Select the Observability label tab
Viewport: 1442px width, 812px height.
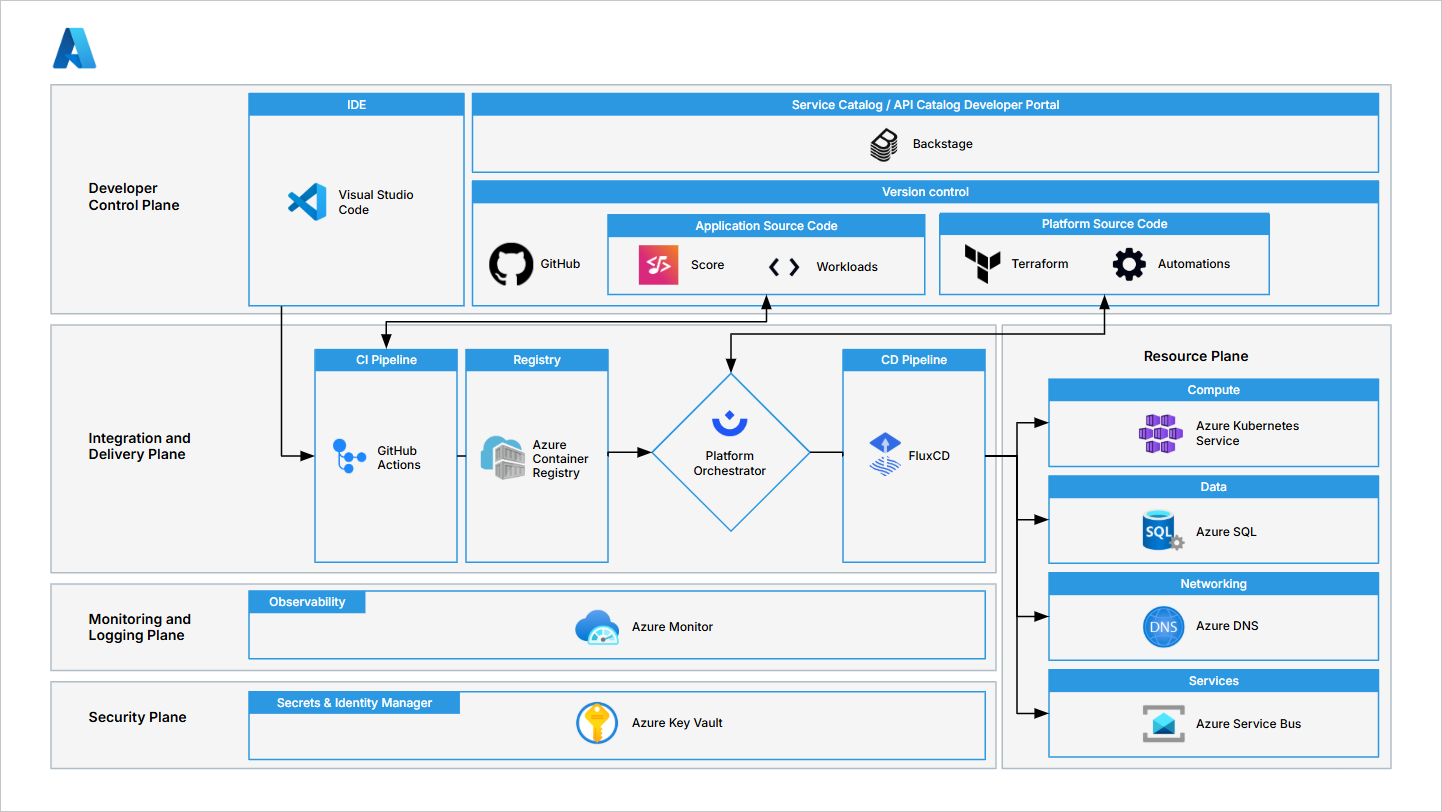click(307, 602)
